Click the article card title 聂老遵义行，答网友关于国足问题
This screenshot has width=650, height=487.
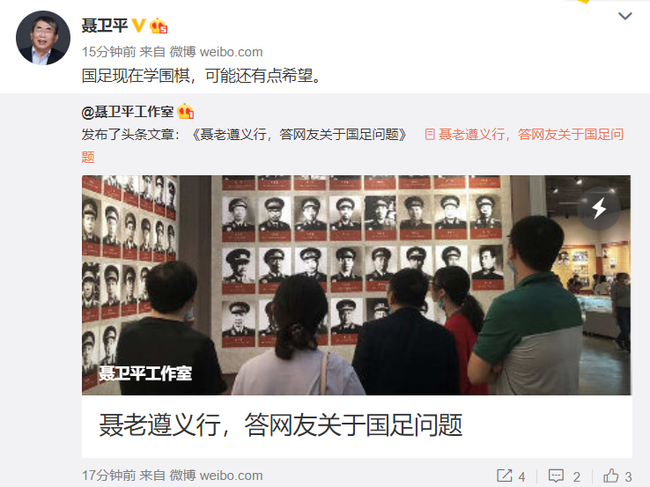281,425
